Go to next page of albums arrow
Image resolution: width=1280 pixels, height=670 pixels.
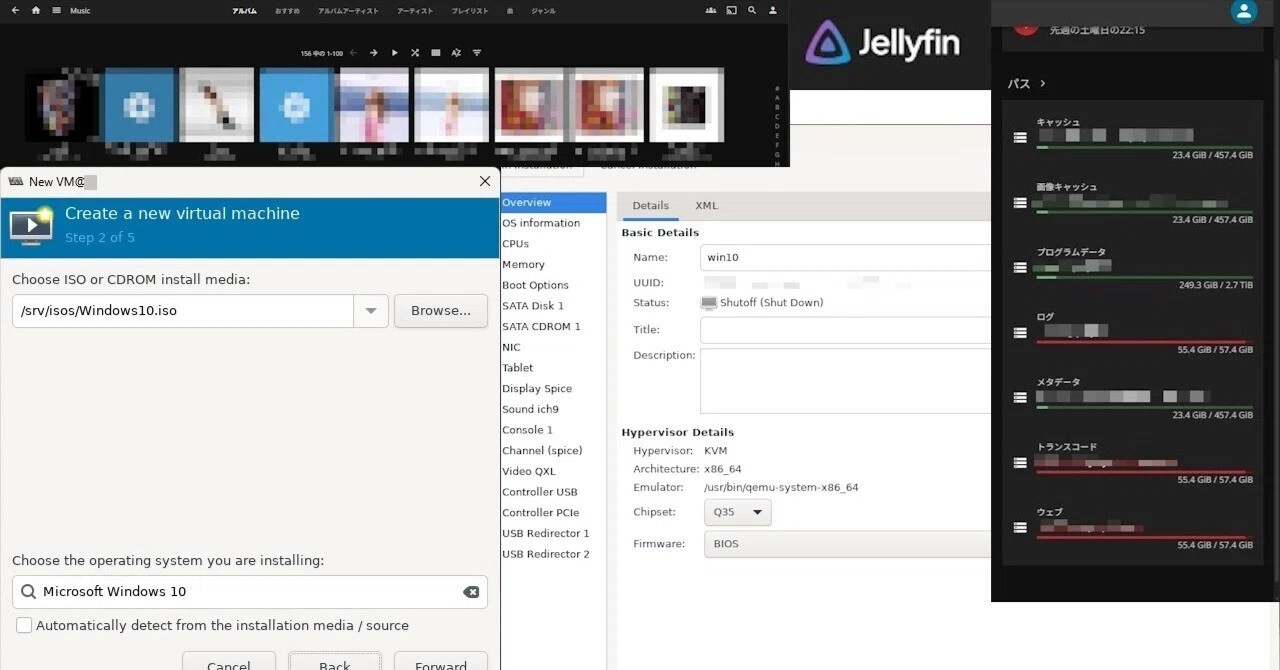[373, 52]
